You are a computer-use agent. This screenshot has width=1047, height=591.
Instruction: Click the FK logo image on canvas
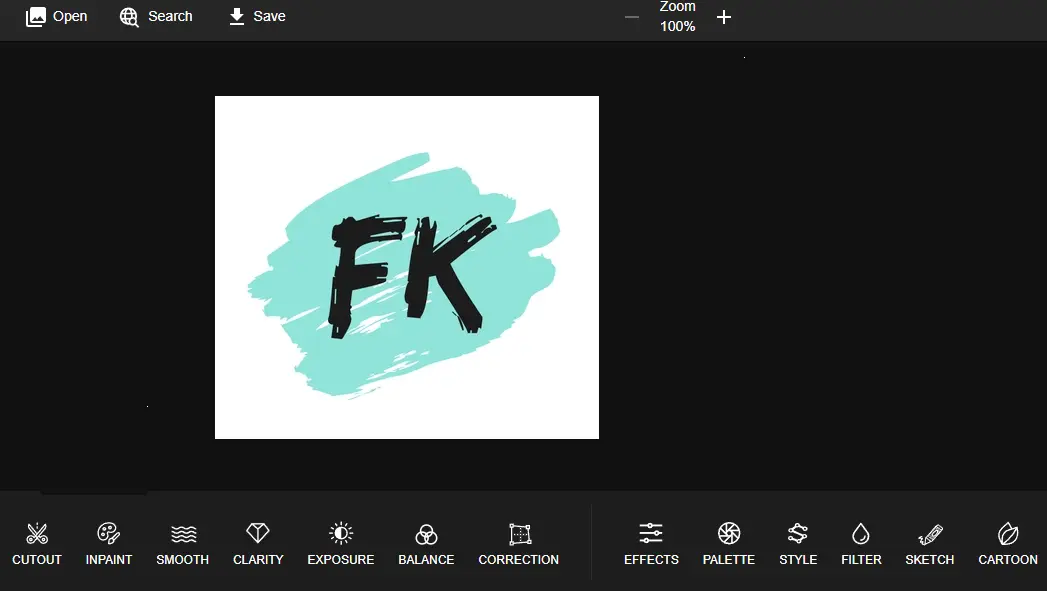[x=407, y=267]
